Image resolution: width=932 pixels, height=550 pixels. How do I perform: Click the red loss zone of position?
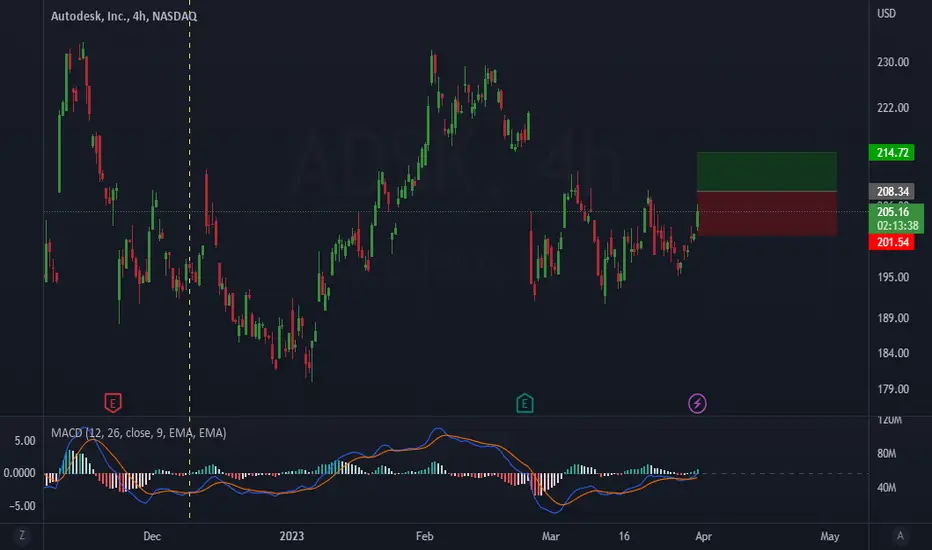(x=767, y=213)
